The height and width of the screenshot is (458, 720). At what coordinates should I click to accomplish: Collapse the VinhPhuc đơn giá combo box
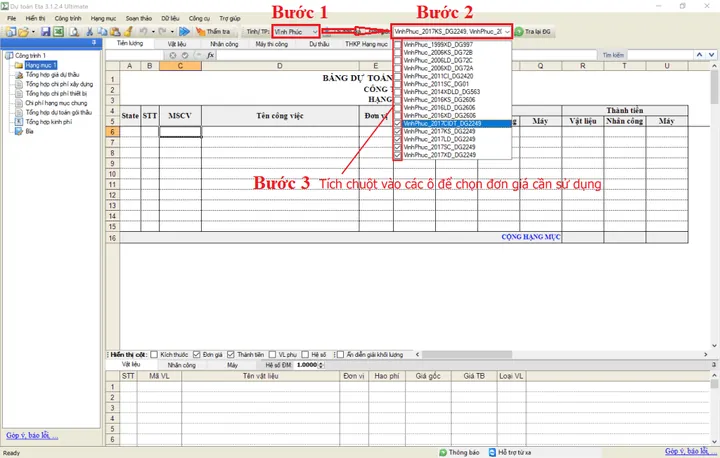[507, 32]
